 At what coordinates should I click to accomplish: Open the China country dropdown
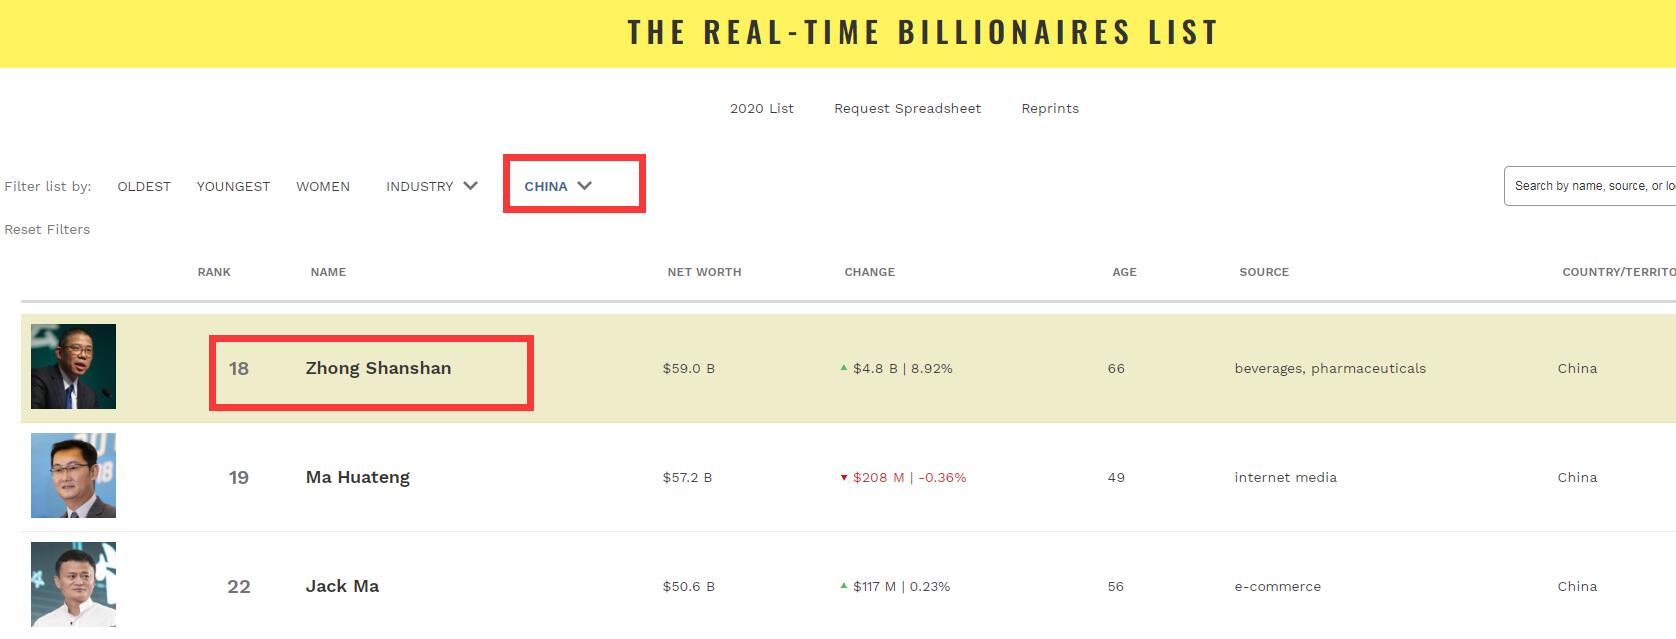[558, 186]
